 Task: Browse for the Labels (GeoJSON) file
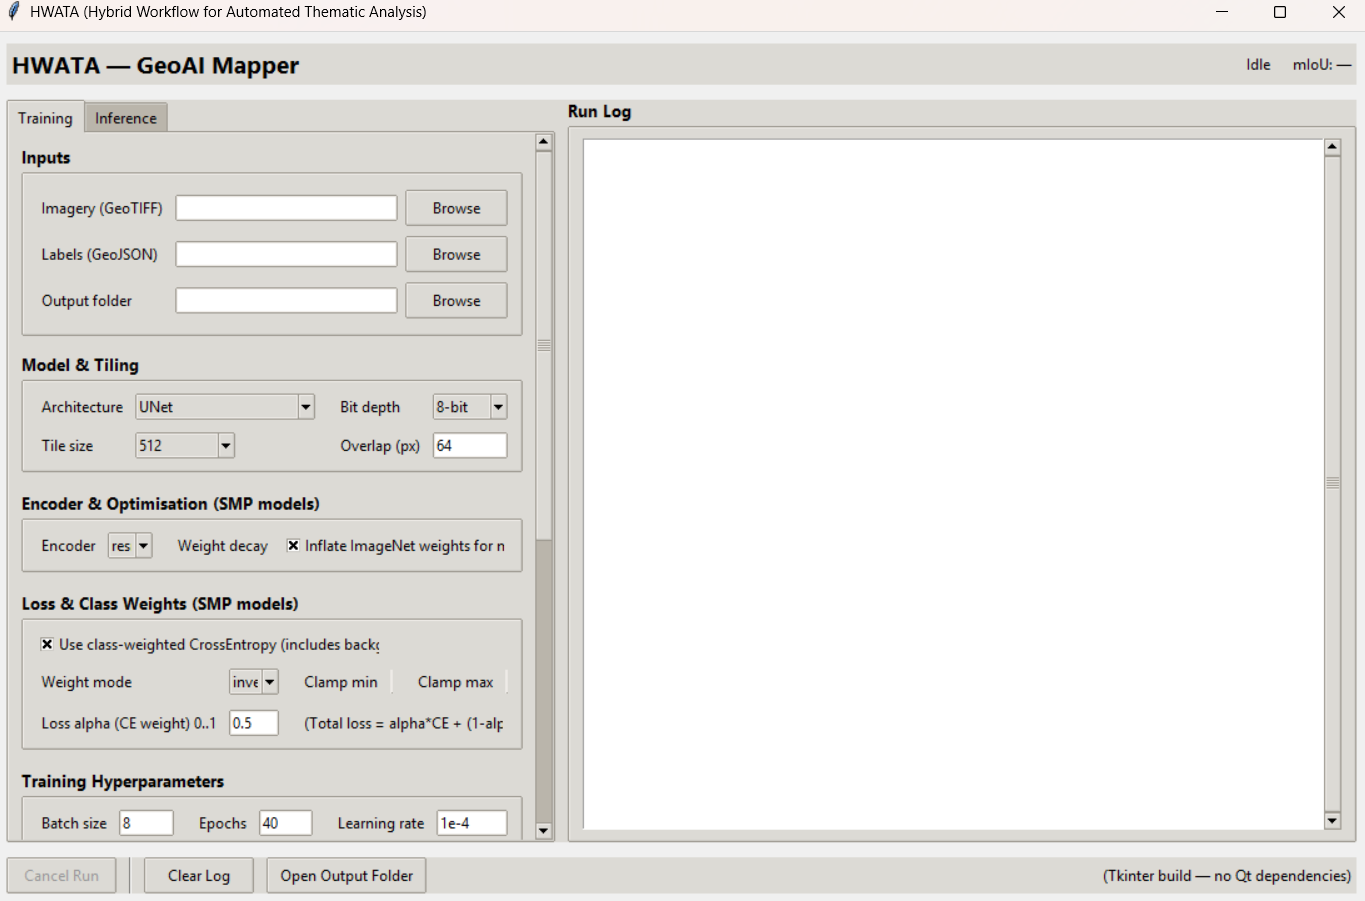coord(455,254)
